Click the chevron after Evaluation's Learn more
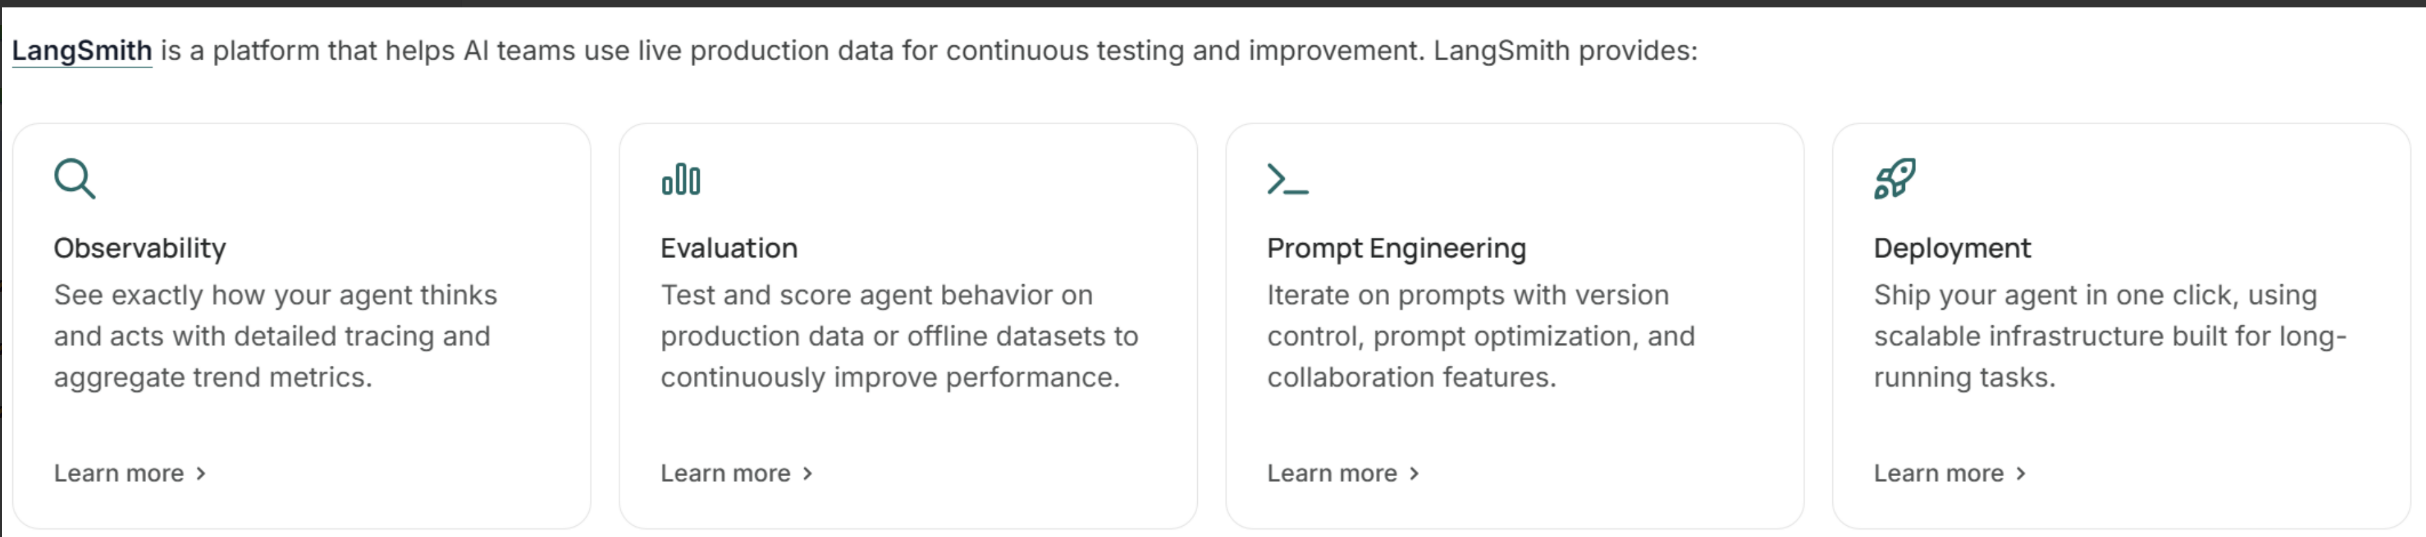The image size is (2426, 537). 808,474
